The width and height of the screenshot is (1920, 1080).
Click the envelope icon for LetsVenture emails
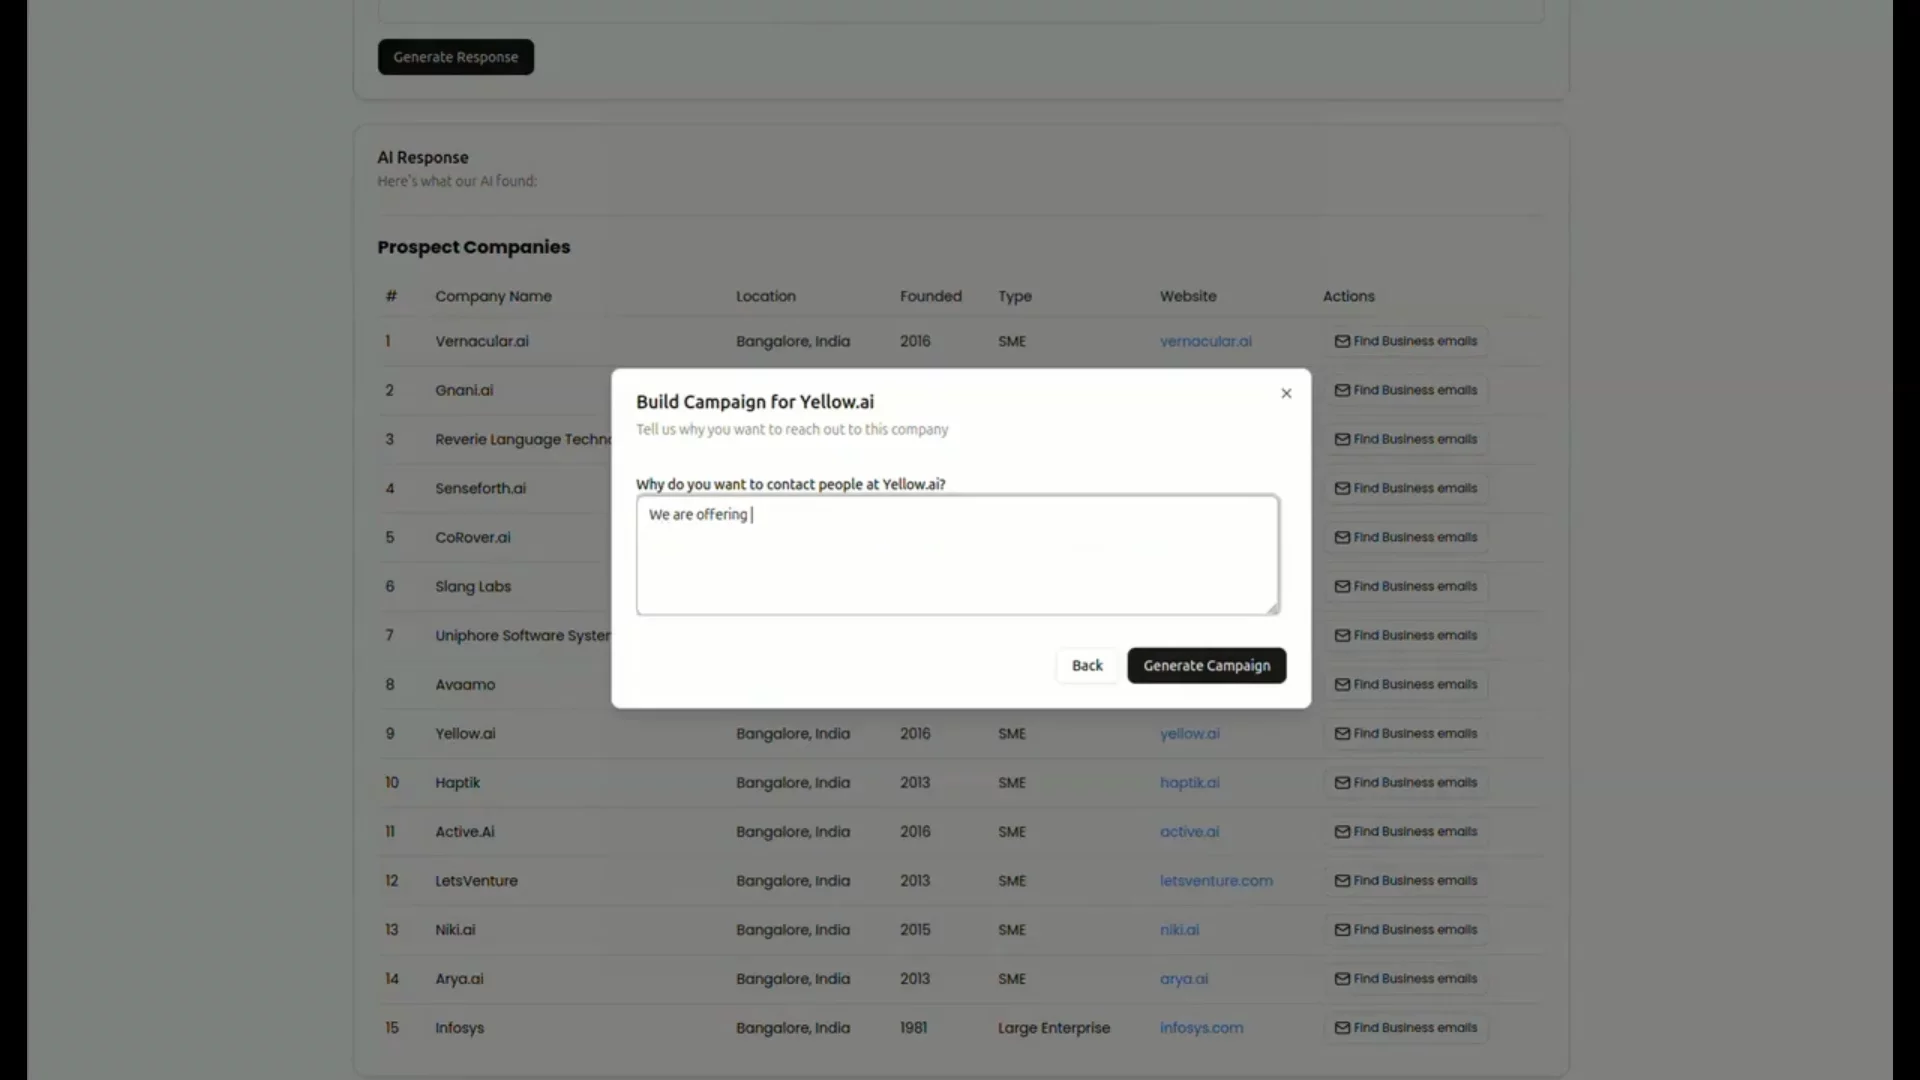click(1342, 880)
